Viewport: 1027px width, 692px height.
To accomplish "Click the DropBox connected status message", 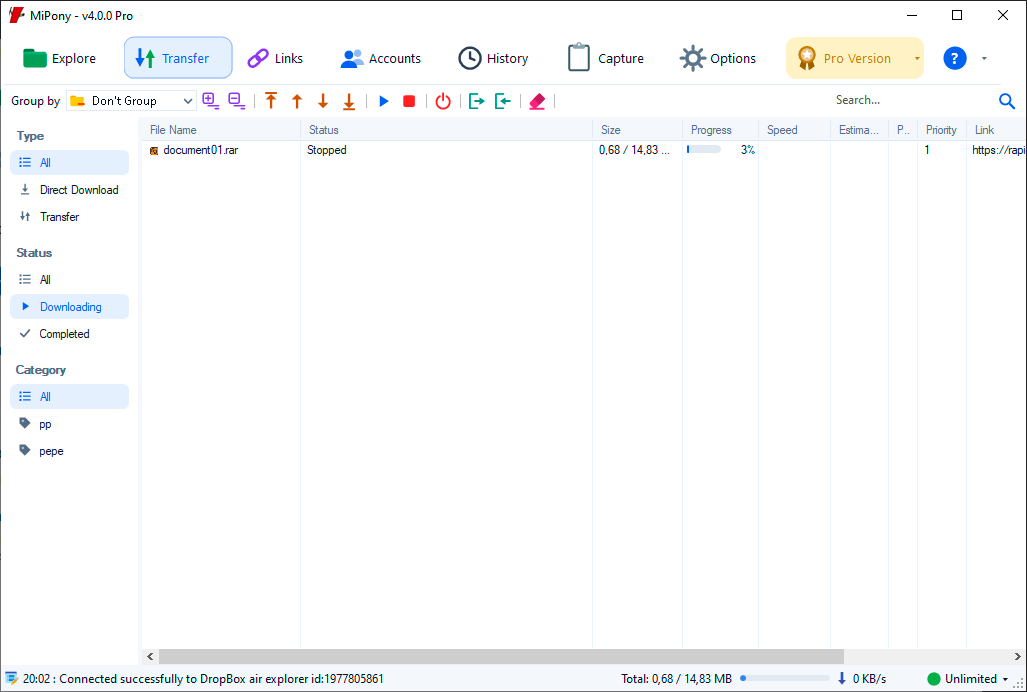I will tap(203, 679).
